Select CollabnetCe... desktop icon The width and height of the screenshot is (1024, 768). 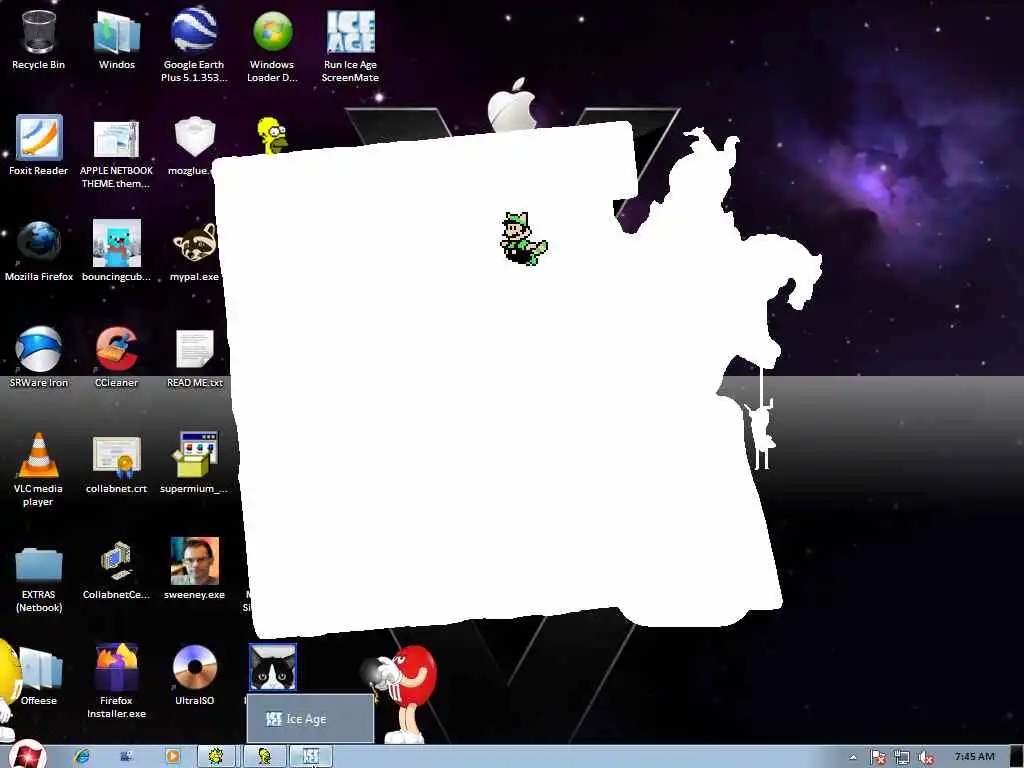point(116,569)
